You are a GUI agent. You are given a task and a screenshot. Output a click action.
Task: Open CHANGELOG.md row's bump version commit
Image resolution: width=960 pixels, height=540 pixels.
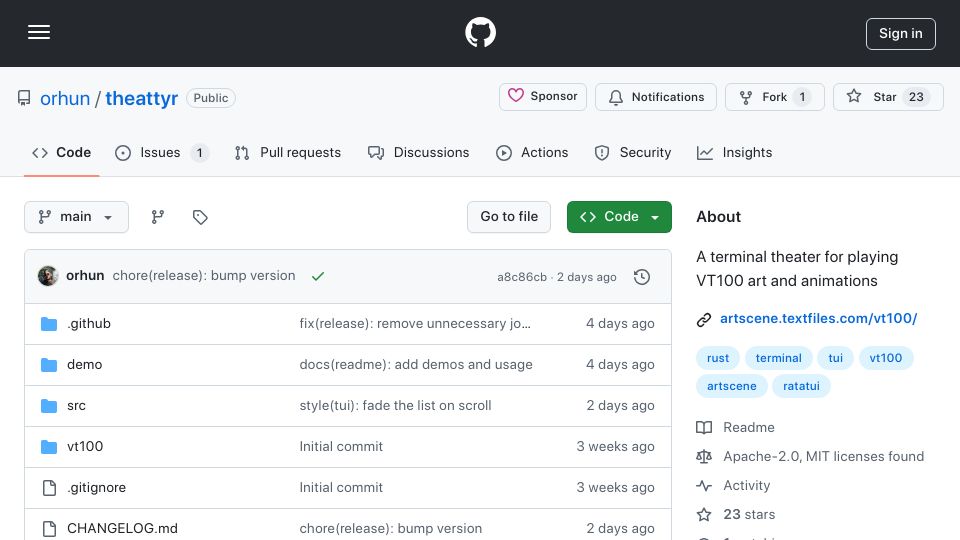(x=391, y=528)
